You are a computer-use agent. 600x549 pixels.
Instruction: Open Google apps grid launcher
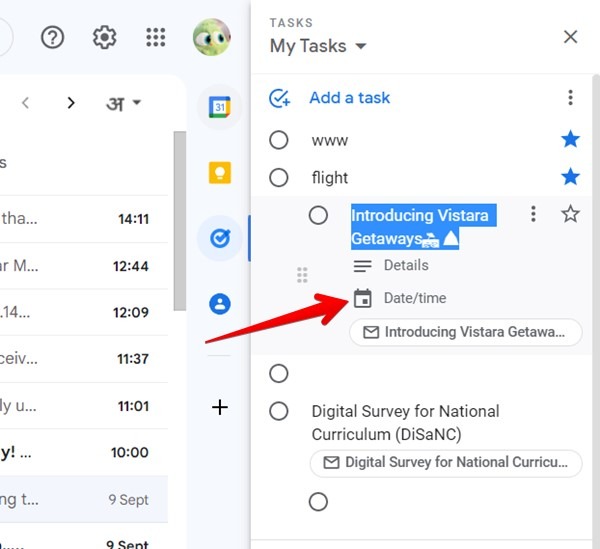(156, 37)
